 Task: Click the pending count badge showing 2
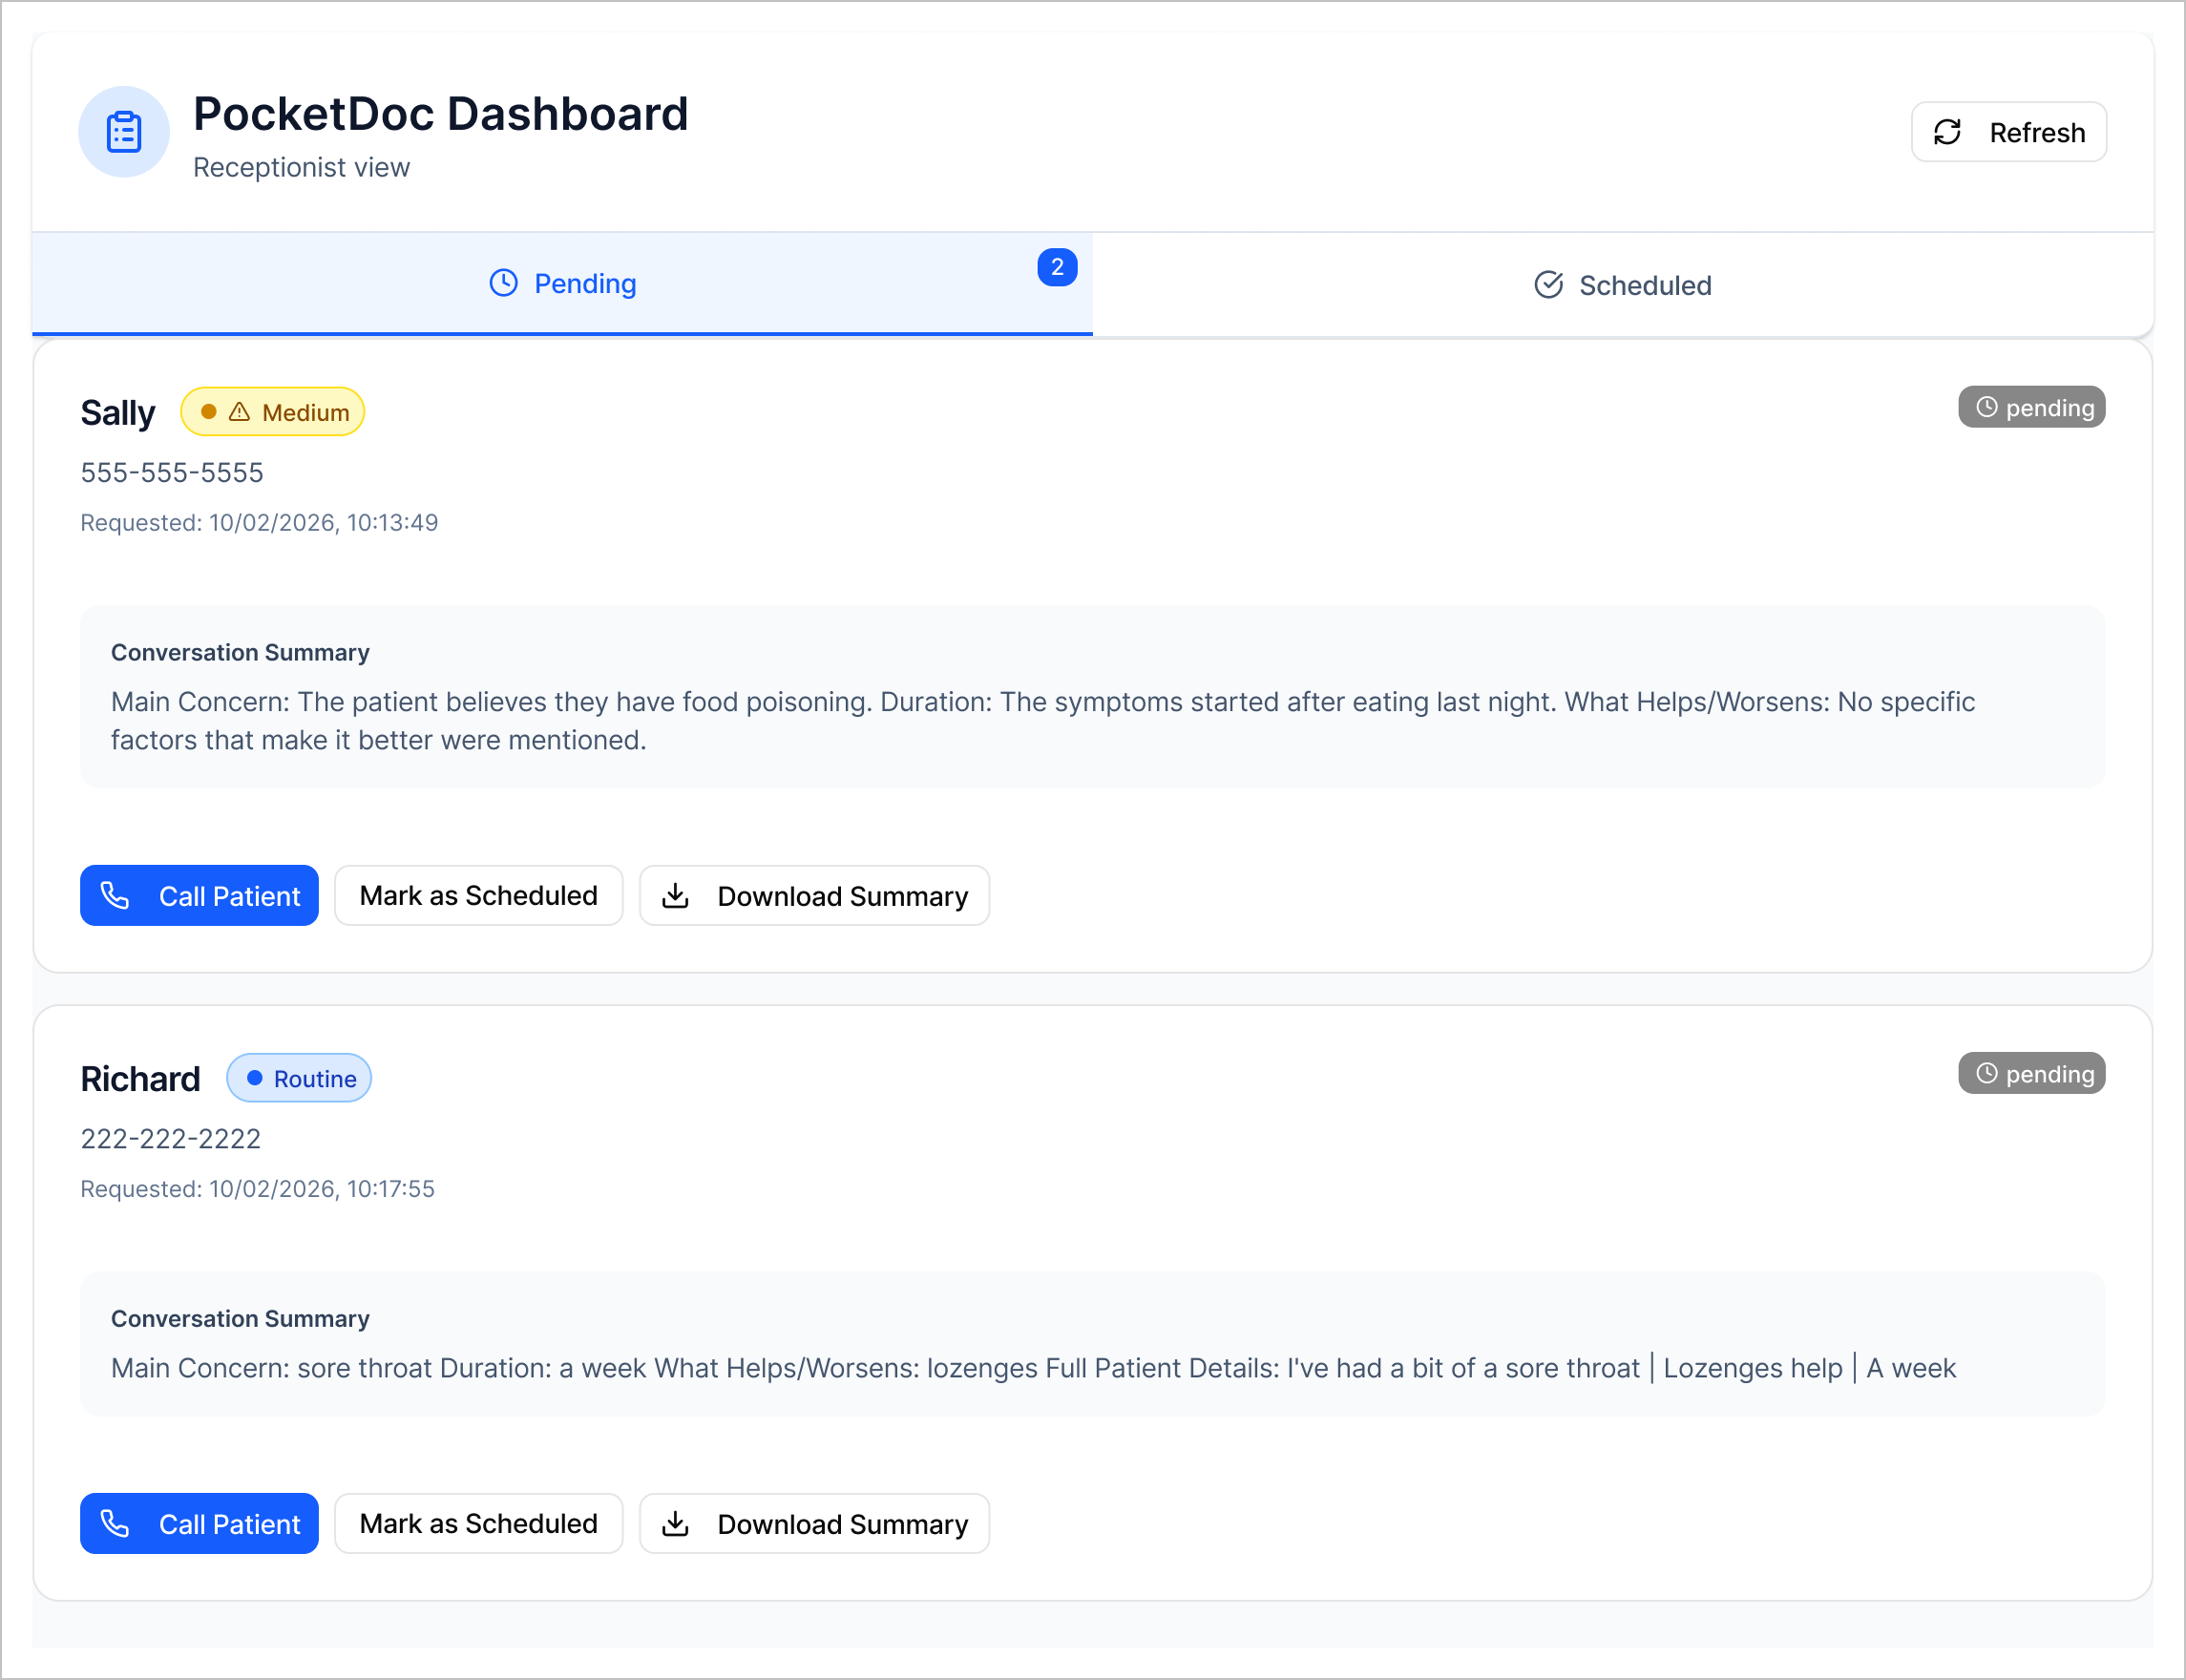click(x=1056, y=267)
